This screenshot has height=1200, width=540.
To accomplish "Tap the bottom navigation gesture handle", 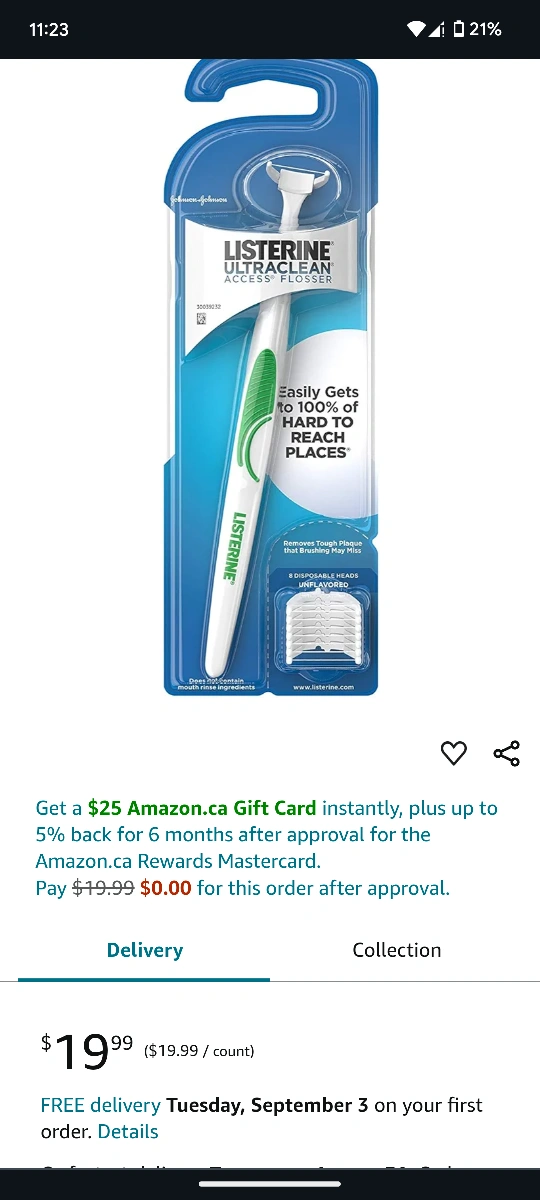I will tap(270, 1183).
